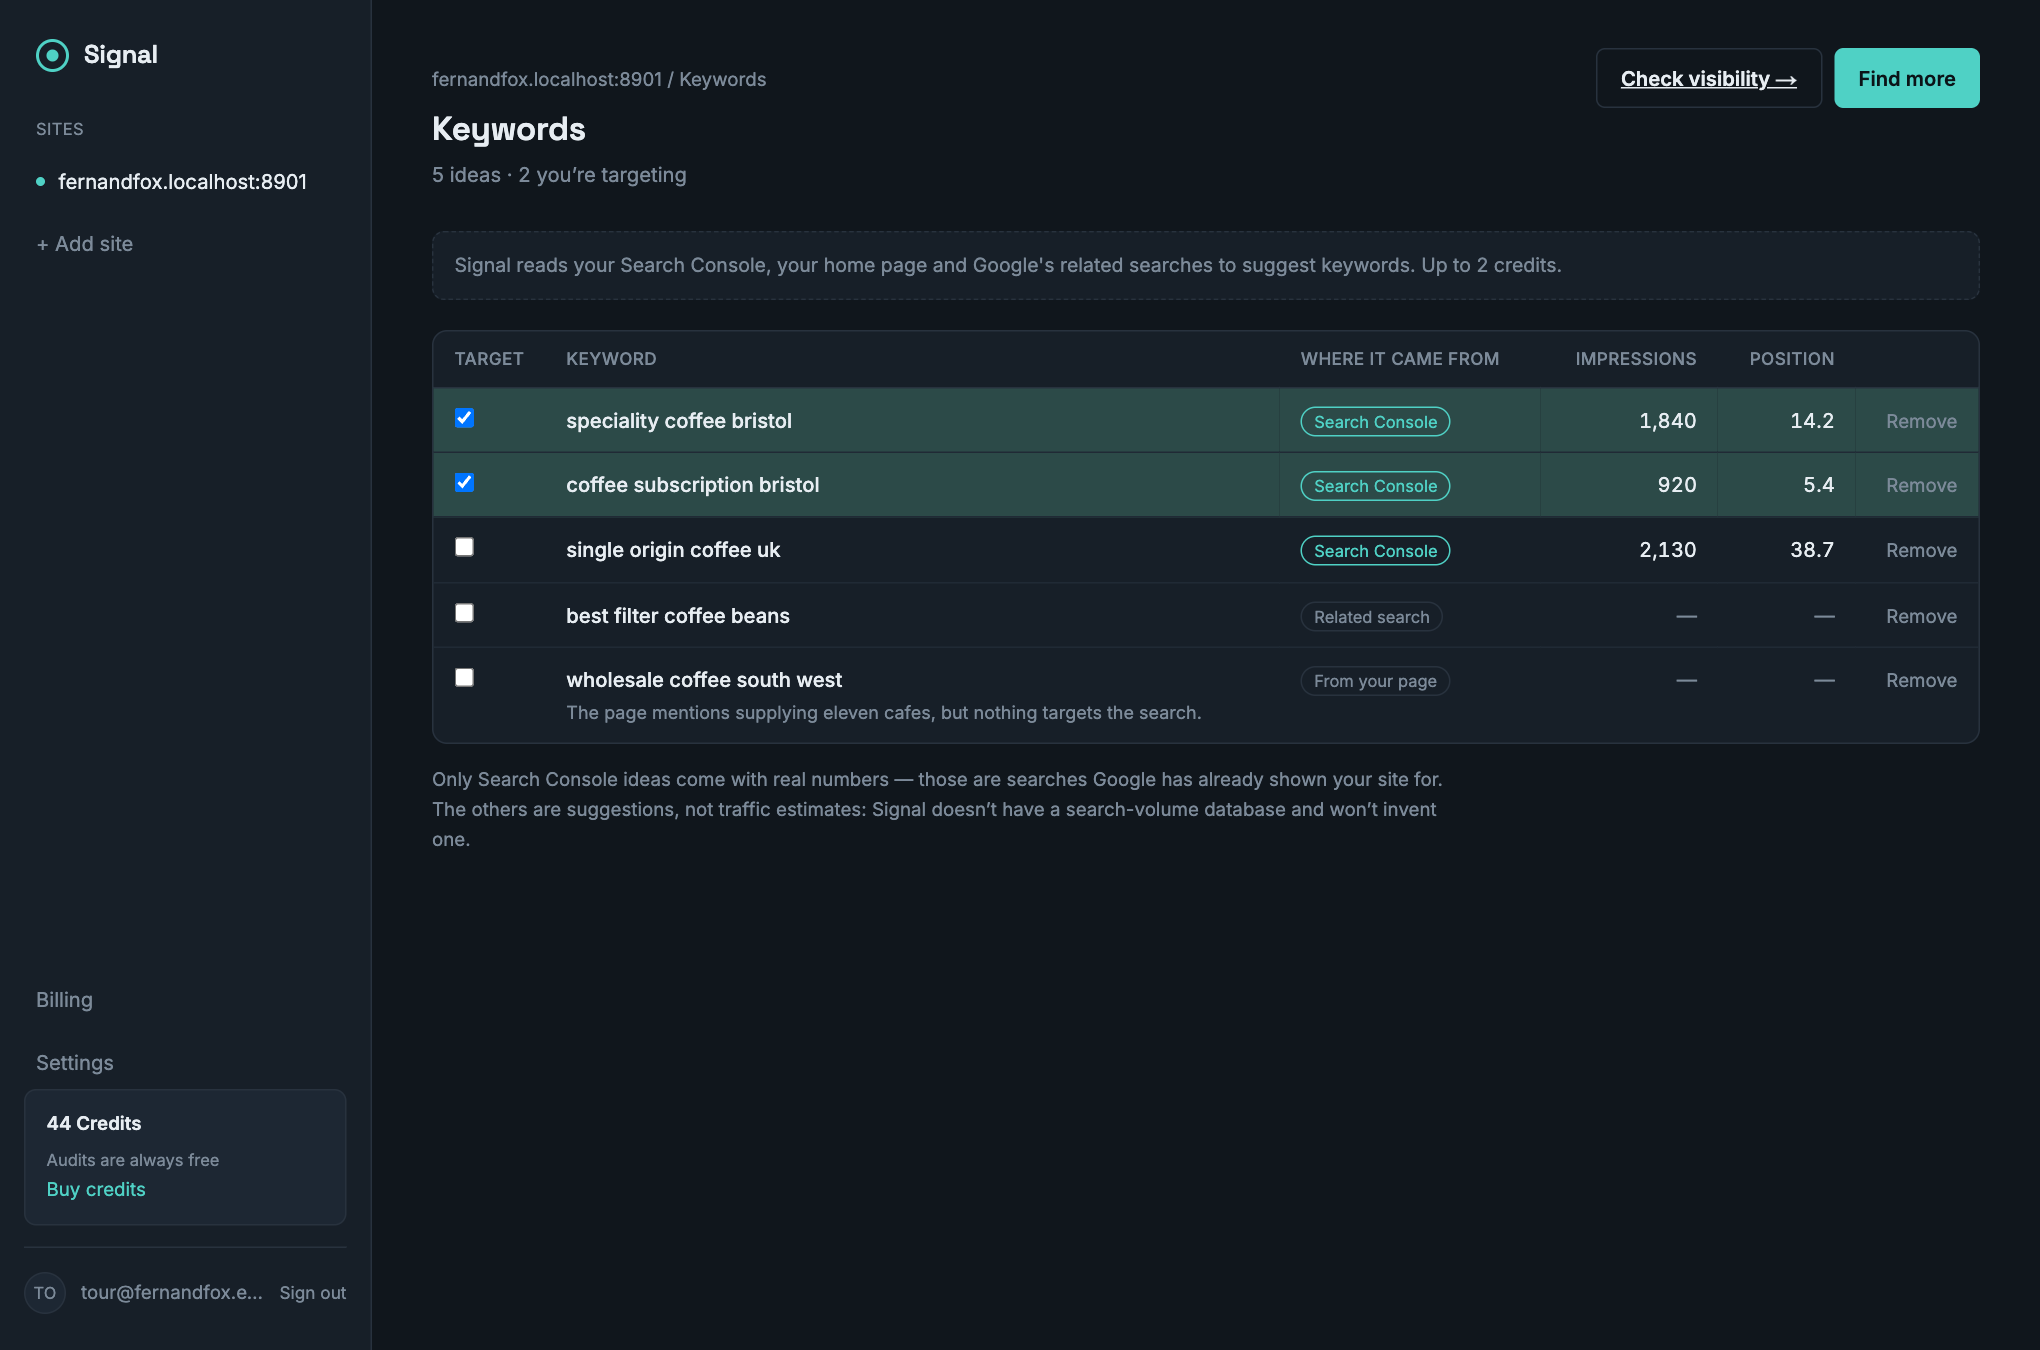
Task: Click Add site in sidebar
Action: pyautogui.click(x=85, y=244)
